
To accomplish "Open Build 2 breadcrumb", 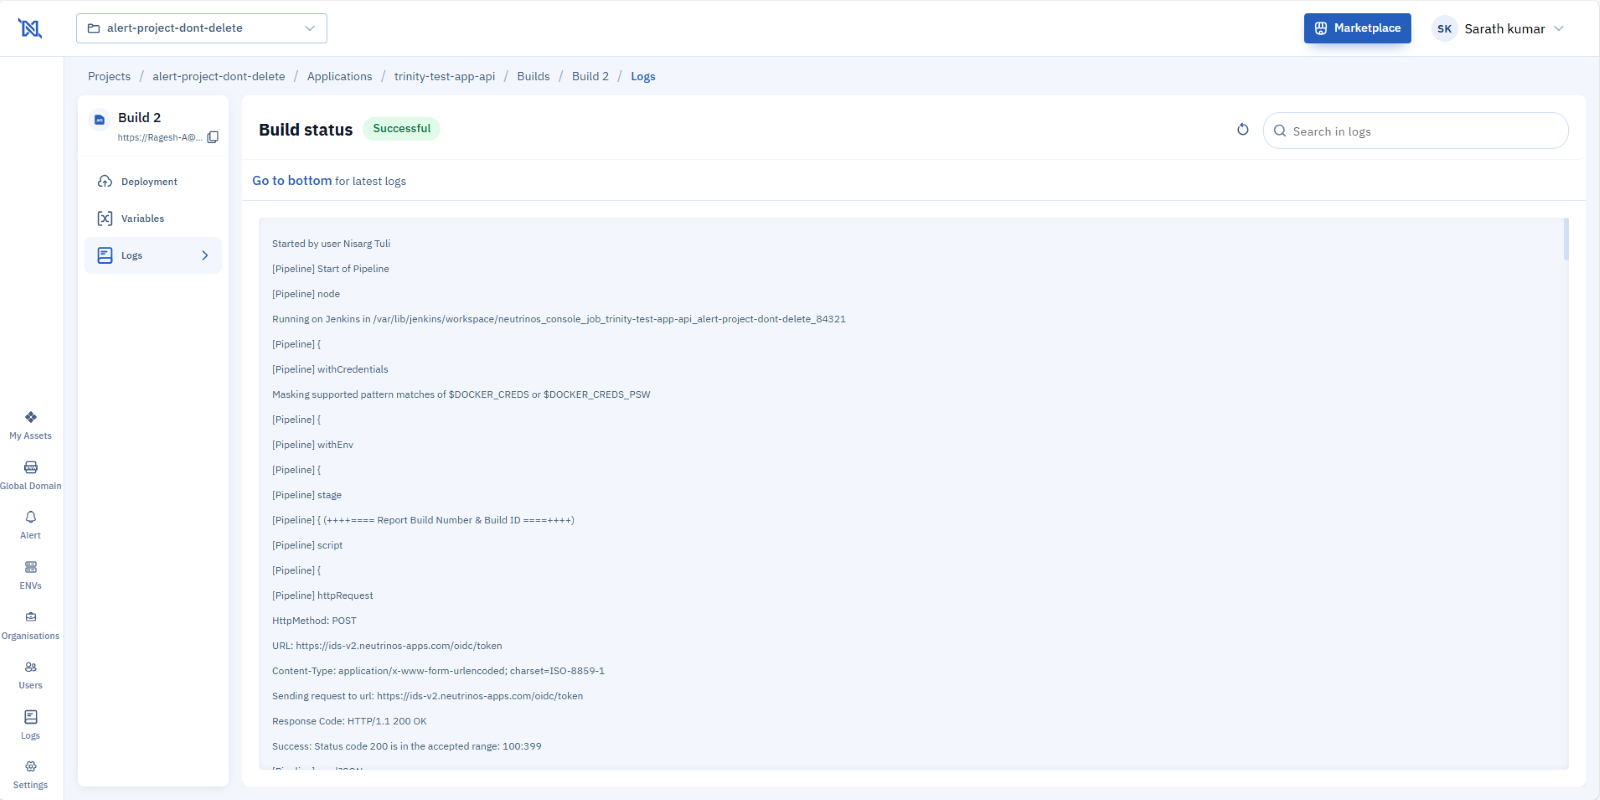I will pyautogui.click(x=590, y=76).
